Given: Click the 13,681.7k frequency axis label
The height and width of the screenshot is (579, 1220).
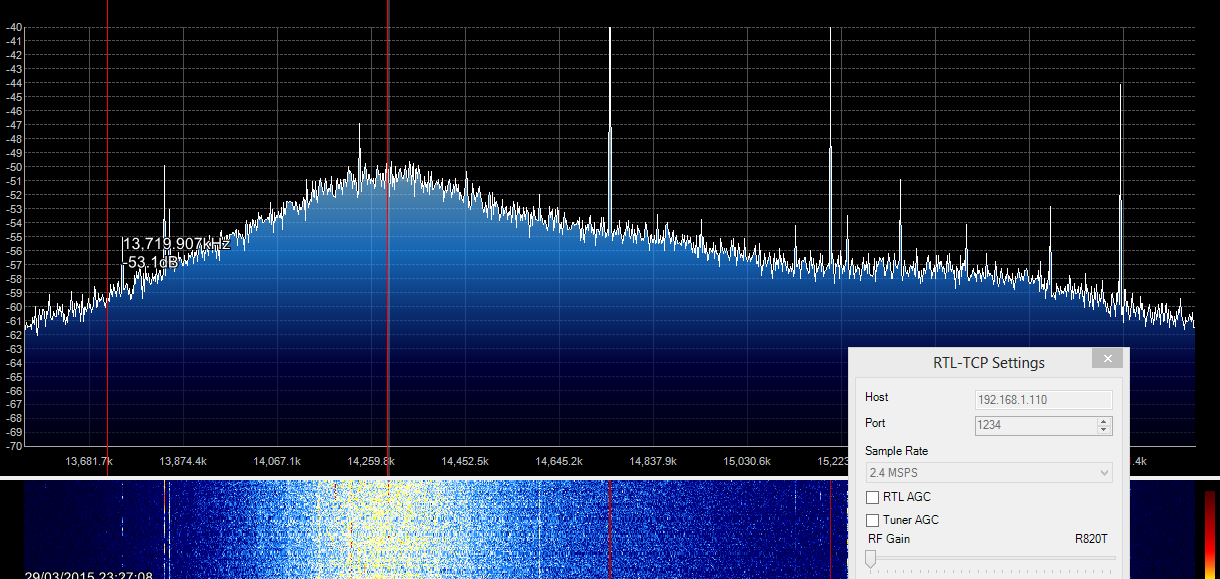Looking at the screenshot, I should (89, 461).
